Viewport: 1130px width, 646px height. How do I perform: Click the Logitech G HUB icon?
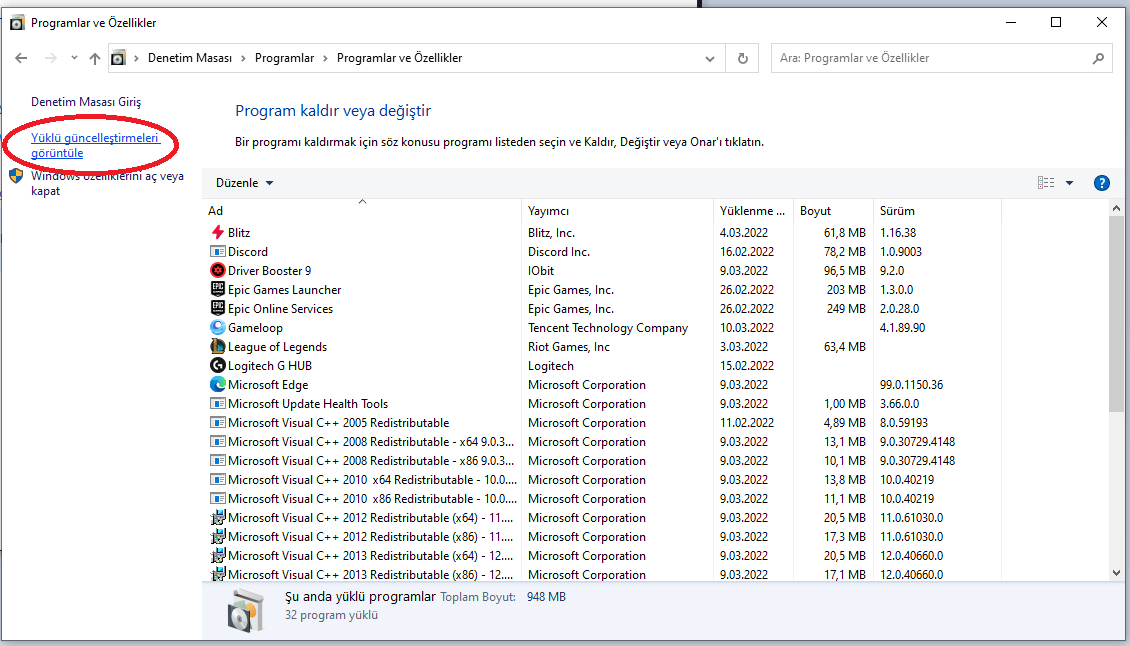218,366
